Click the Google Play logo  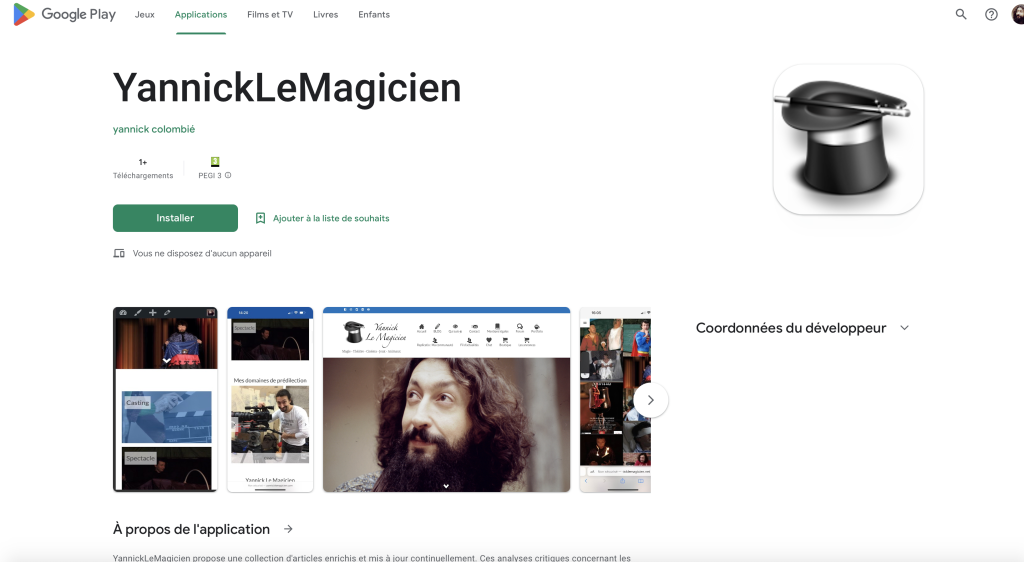coord(65,14)
